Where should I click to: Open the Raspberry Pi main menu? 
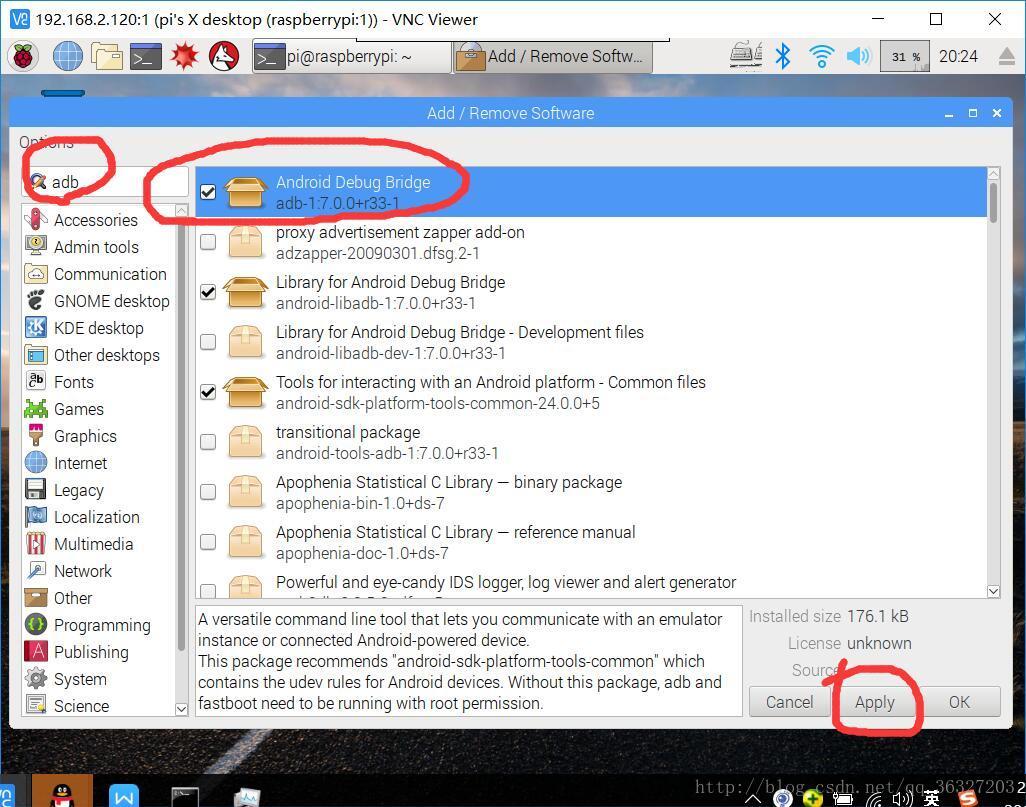[24, 56]
